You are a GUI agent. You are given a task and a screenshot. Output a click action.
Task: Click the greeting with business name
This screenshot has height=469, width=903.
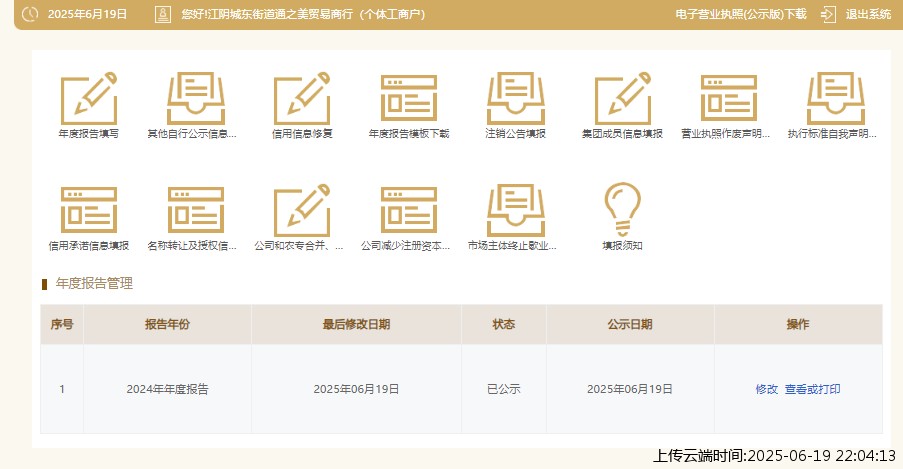[303, 14]
